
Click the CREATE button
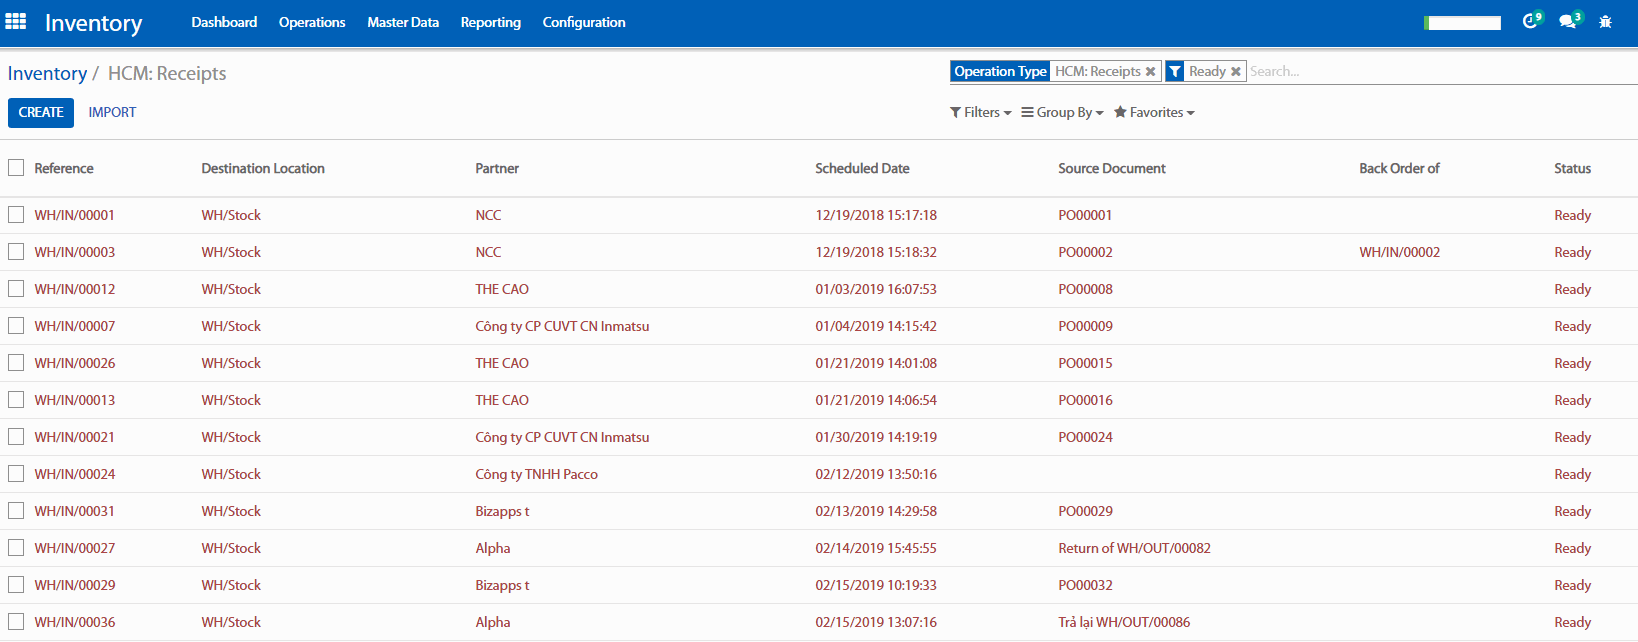pos(41,113)
